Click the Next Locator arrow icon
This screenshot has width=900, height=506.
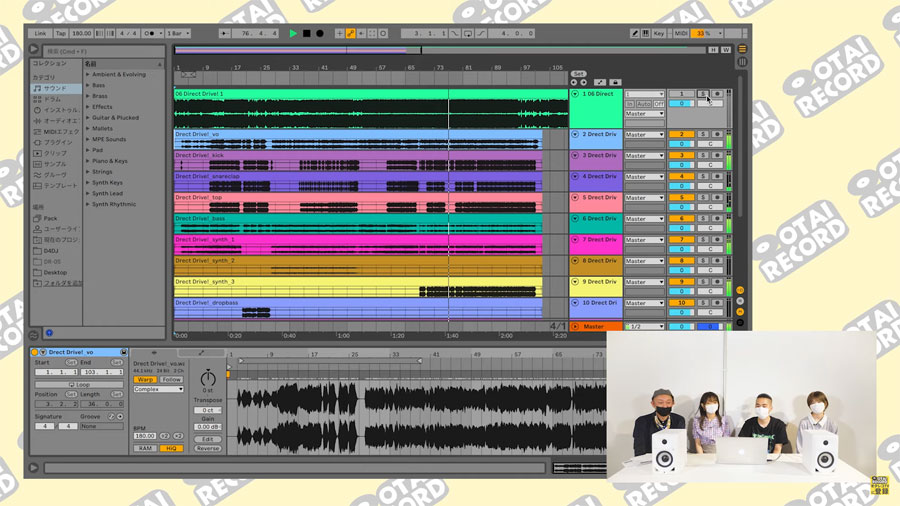(583, 83)
